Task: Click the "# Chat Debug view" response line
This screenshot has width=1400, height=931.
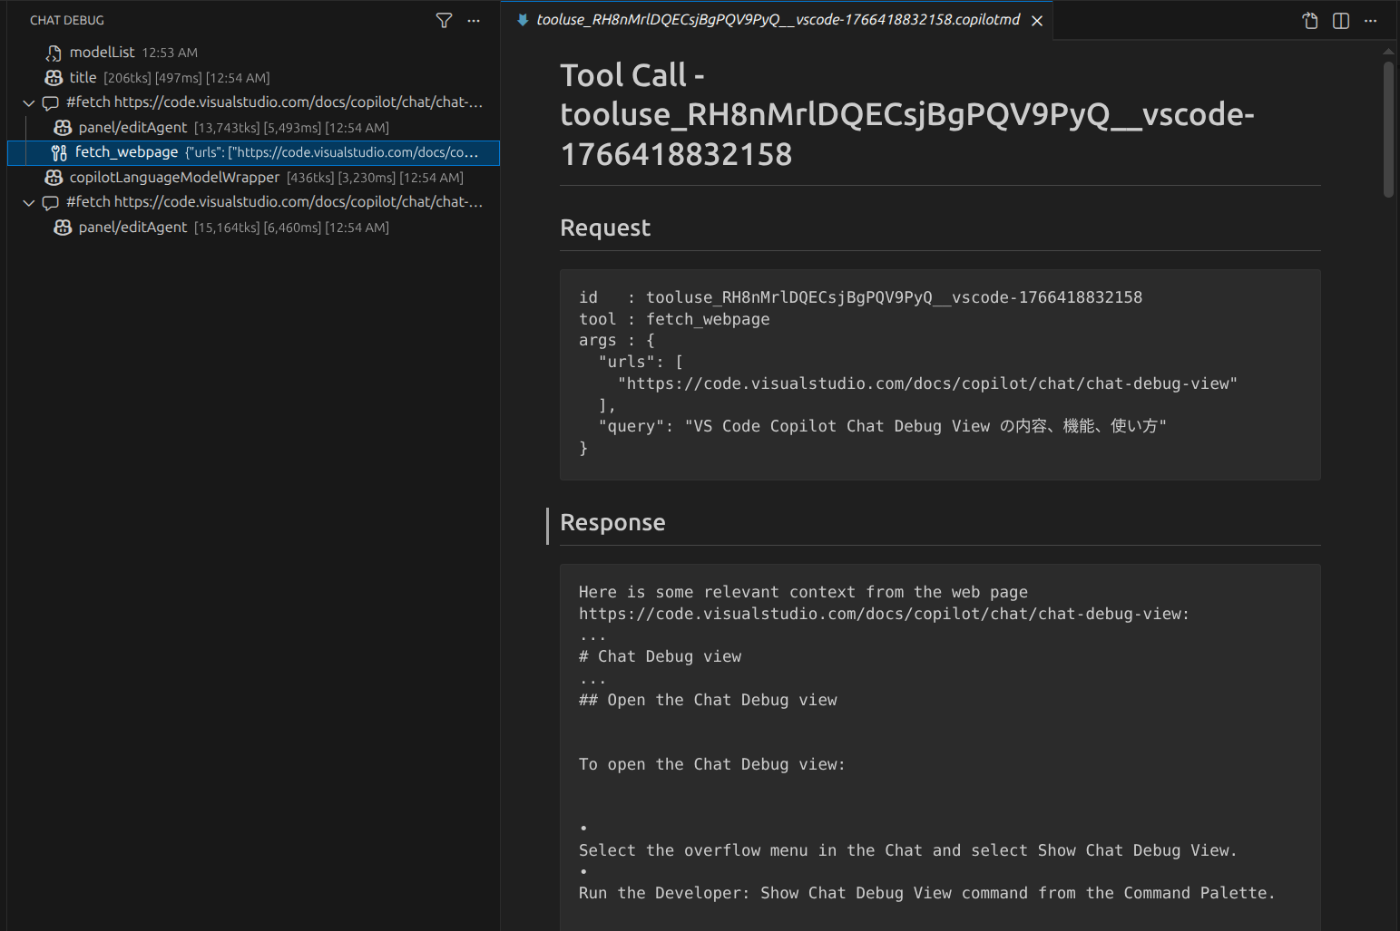Action: pyautogui.click(x=660, y=657)
